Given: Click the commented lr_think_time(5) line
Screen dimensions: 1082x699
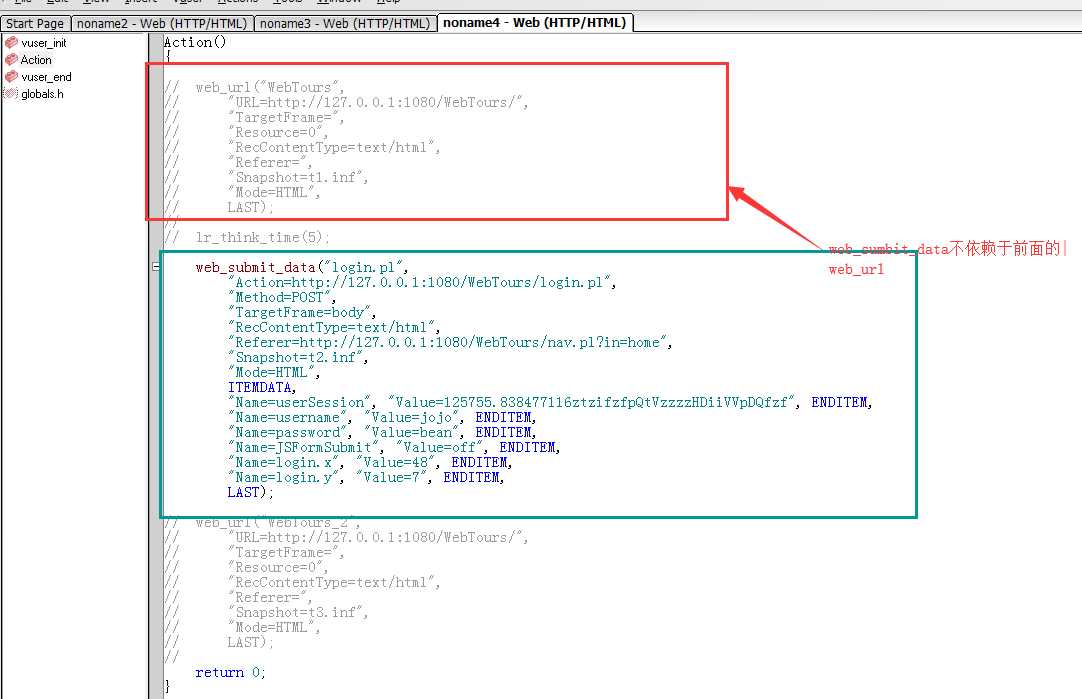Looking at the screenshot, I should [x=263, y=237].
